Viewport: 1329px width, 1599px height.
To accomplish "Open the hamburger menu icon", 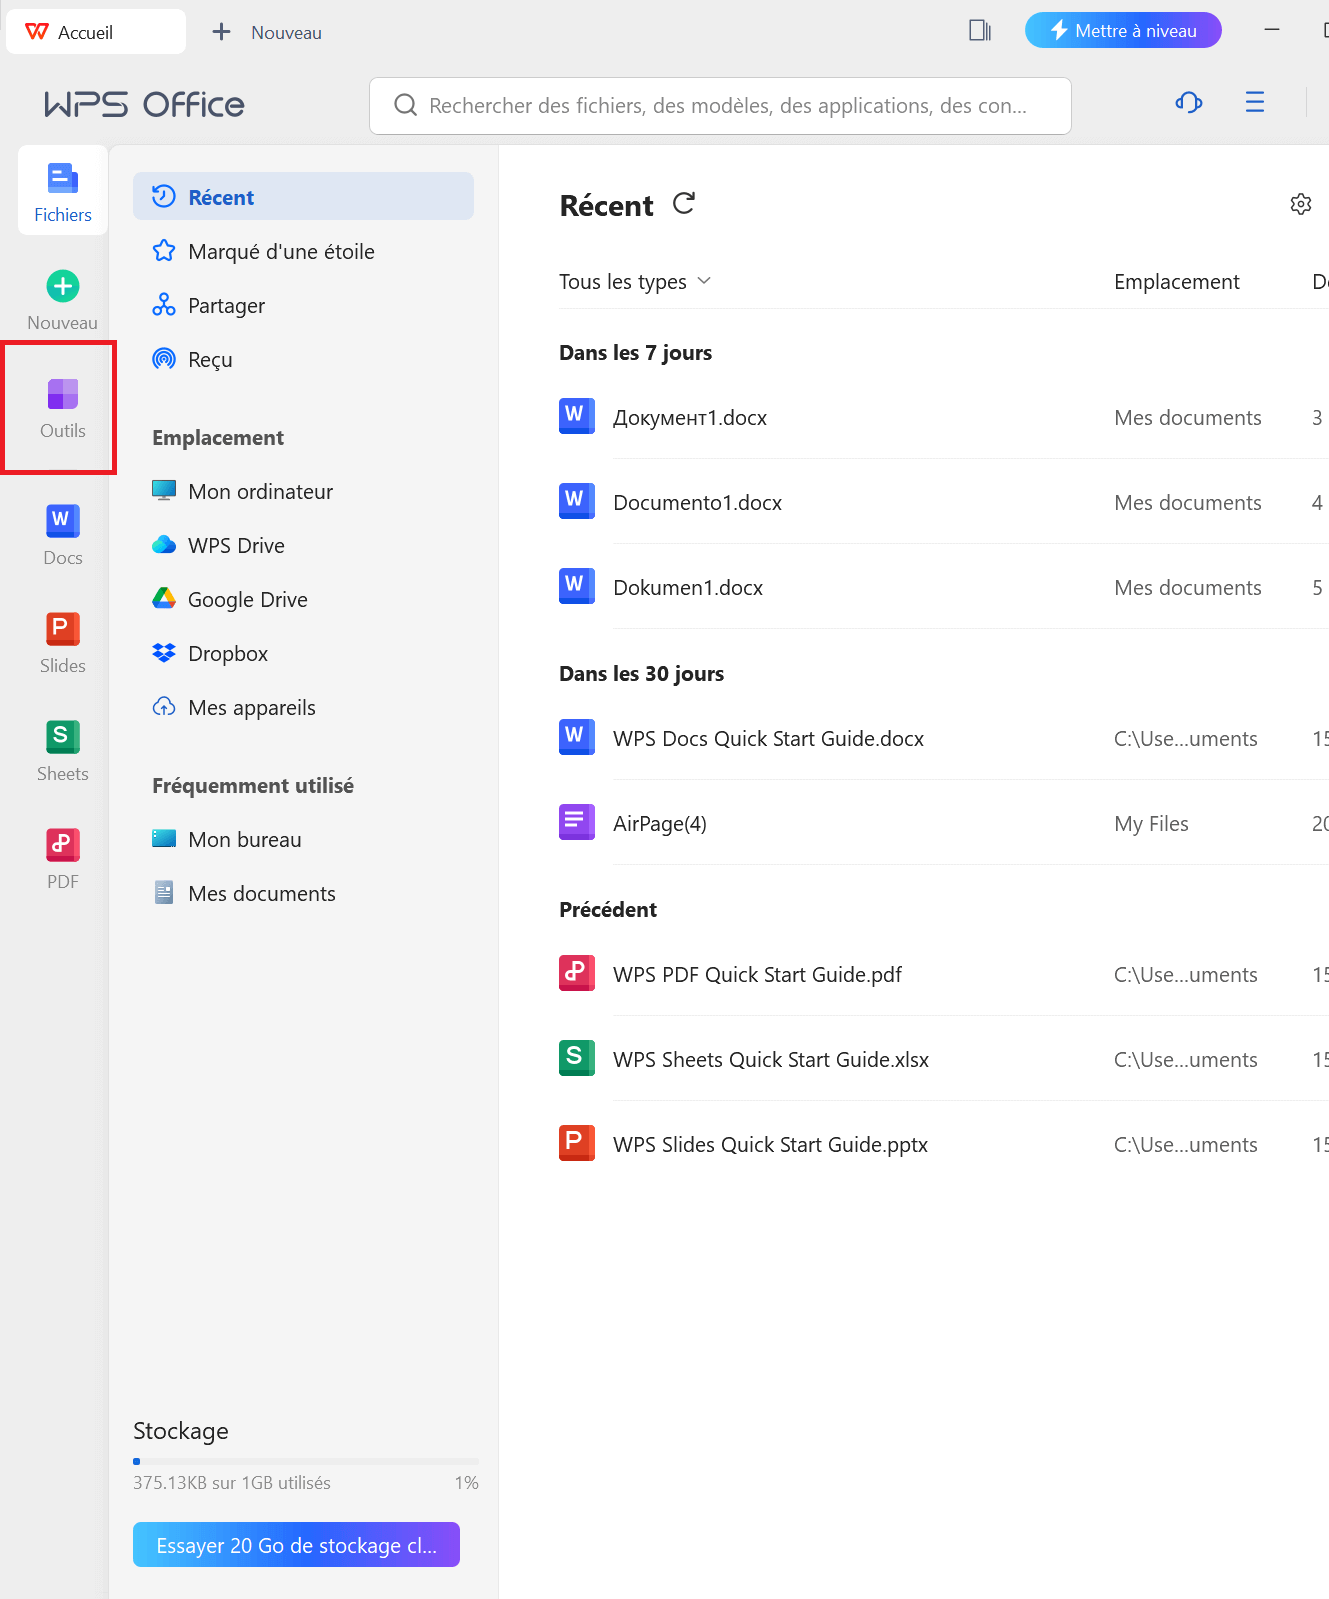I will pos(1254,102).
